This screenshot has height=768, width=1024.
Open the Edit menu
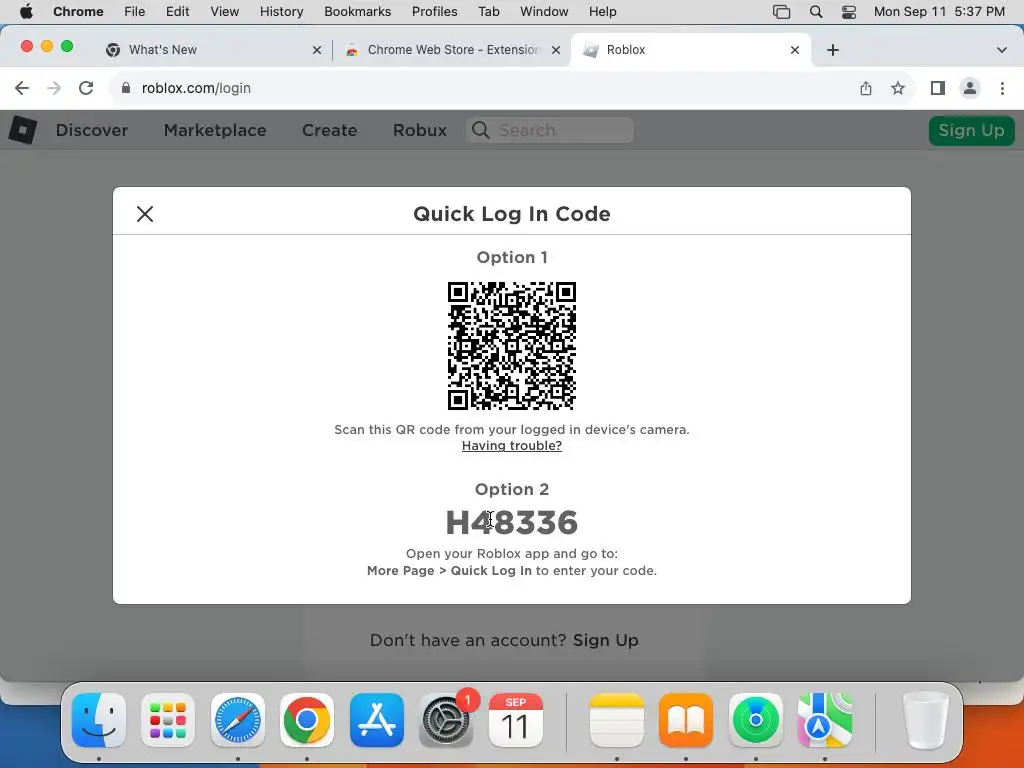[177, 12]
